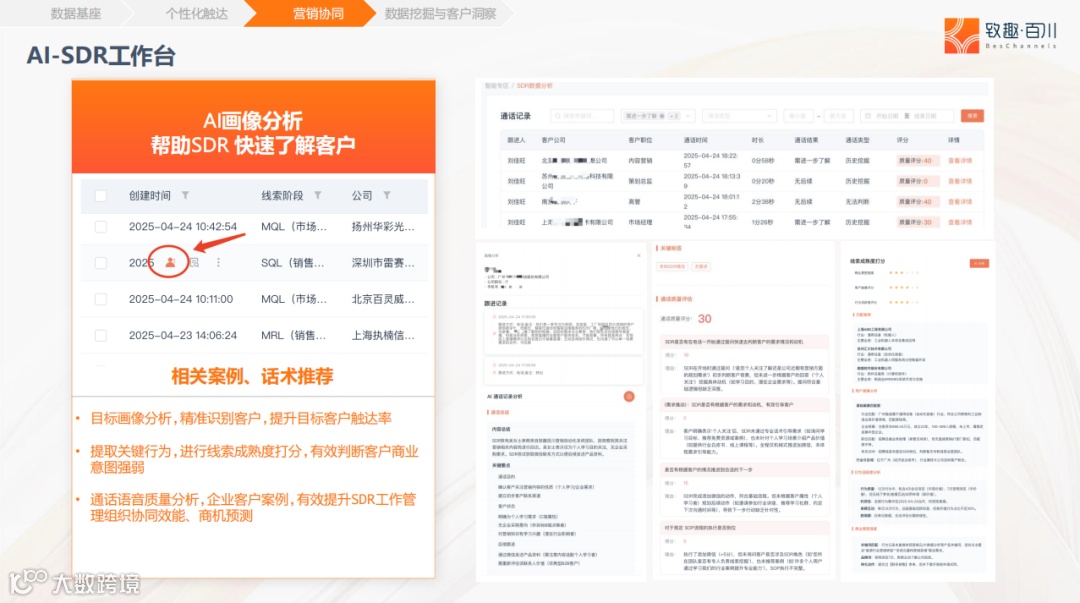Check the box for the 北京百灵威 row
Image resolution: width=1080 pixels, height=603 pixels.
(x=101, y=299)
